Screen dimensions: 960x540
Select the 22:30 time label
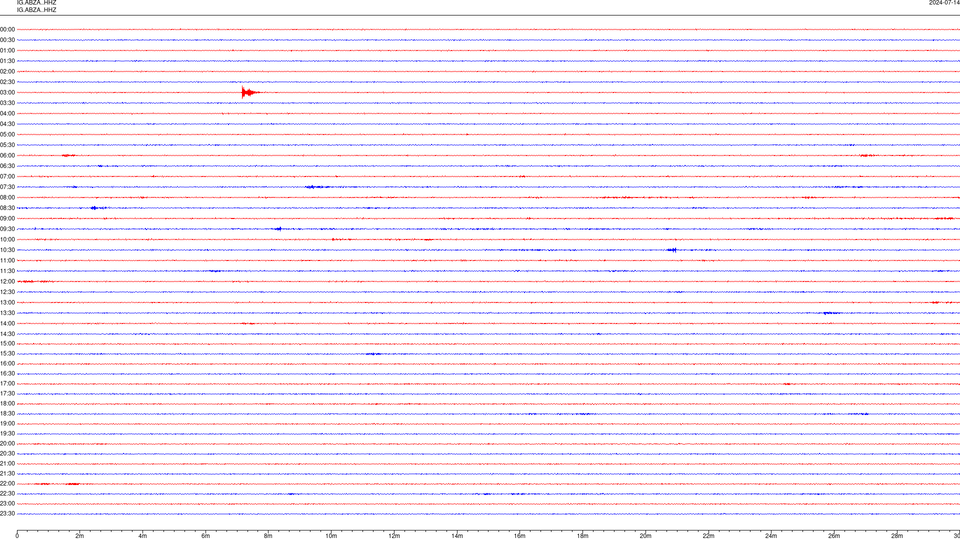pos(7,493)
